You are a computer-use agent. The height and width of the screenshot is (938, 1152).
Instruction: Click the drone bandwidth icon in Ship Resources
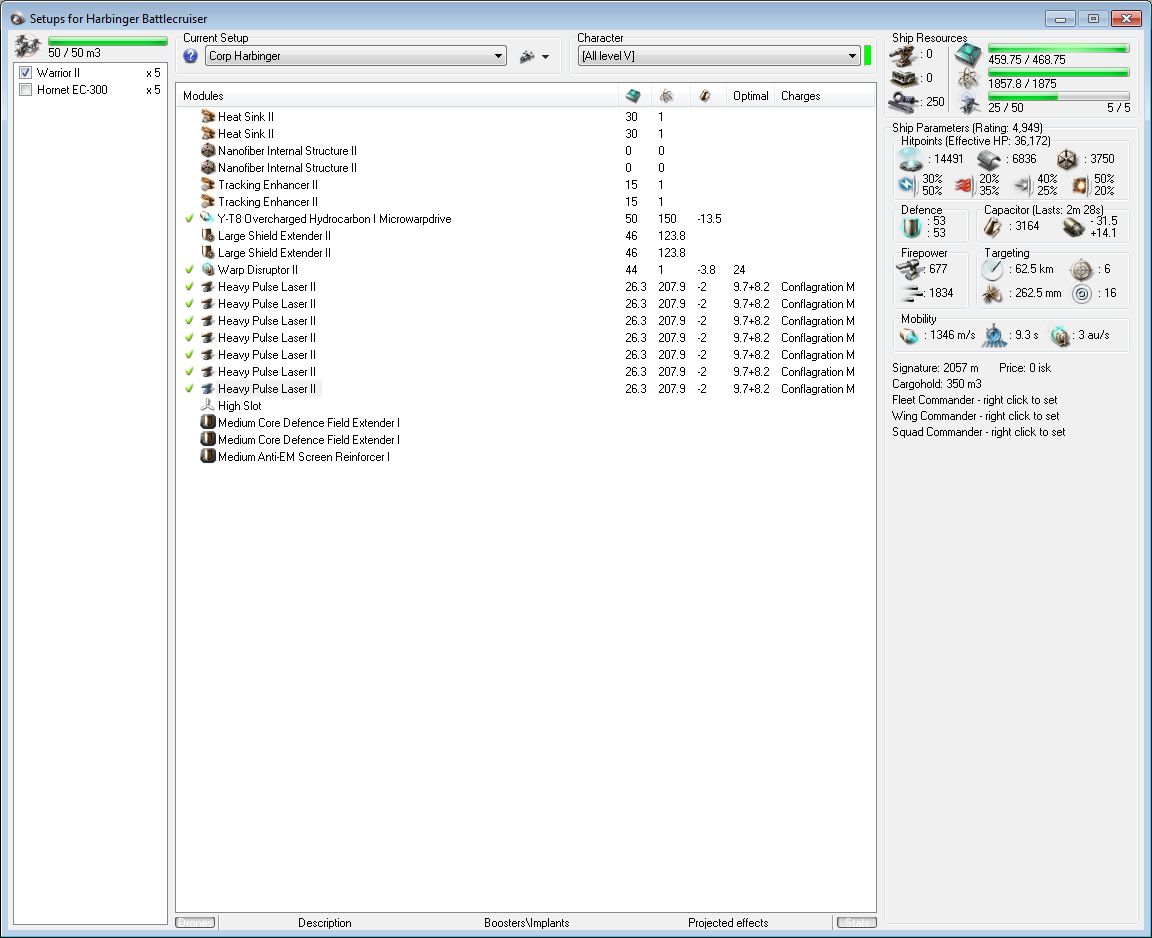tap(970, 103)
